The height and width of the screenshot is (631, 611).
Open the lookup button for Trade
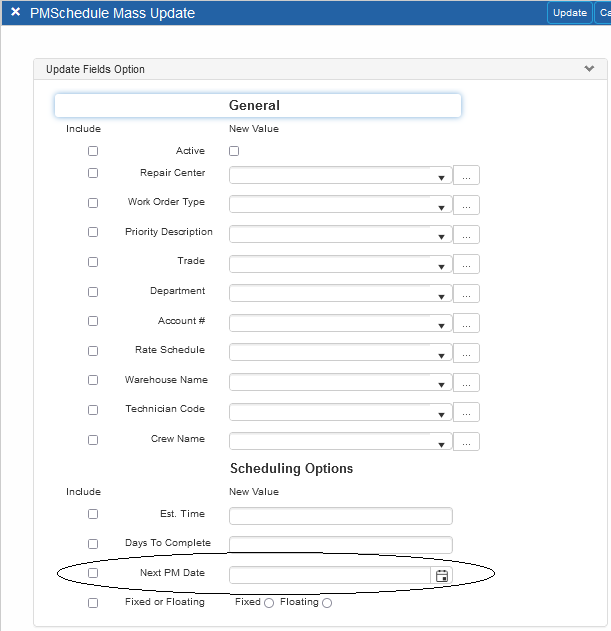(466, 264)
